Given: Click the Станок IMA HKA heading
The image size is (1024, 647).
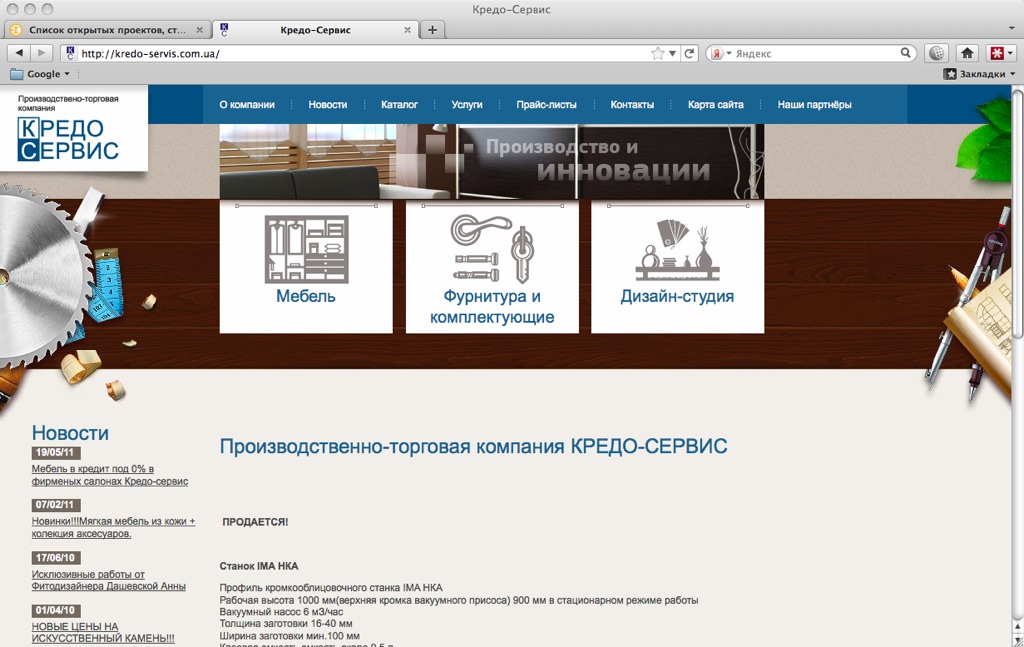Looking at the screenshot, I should click(259, 566).
